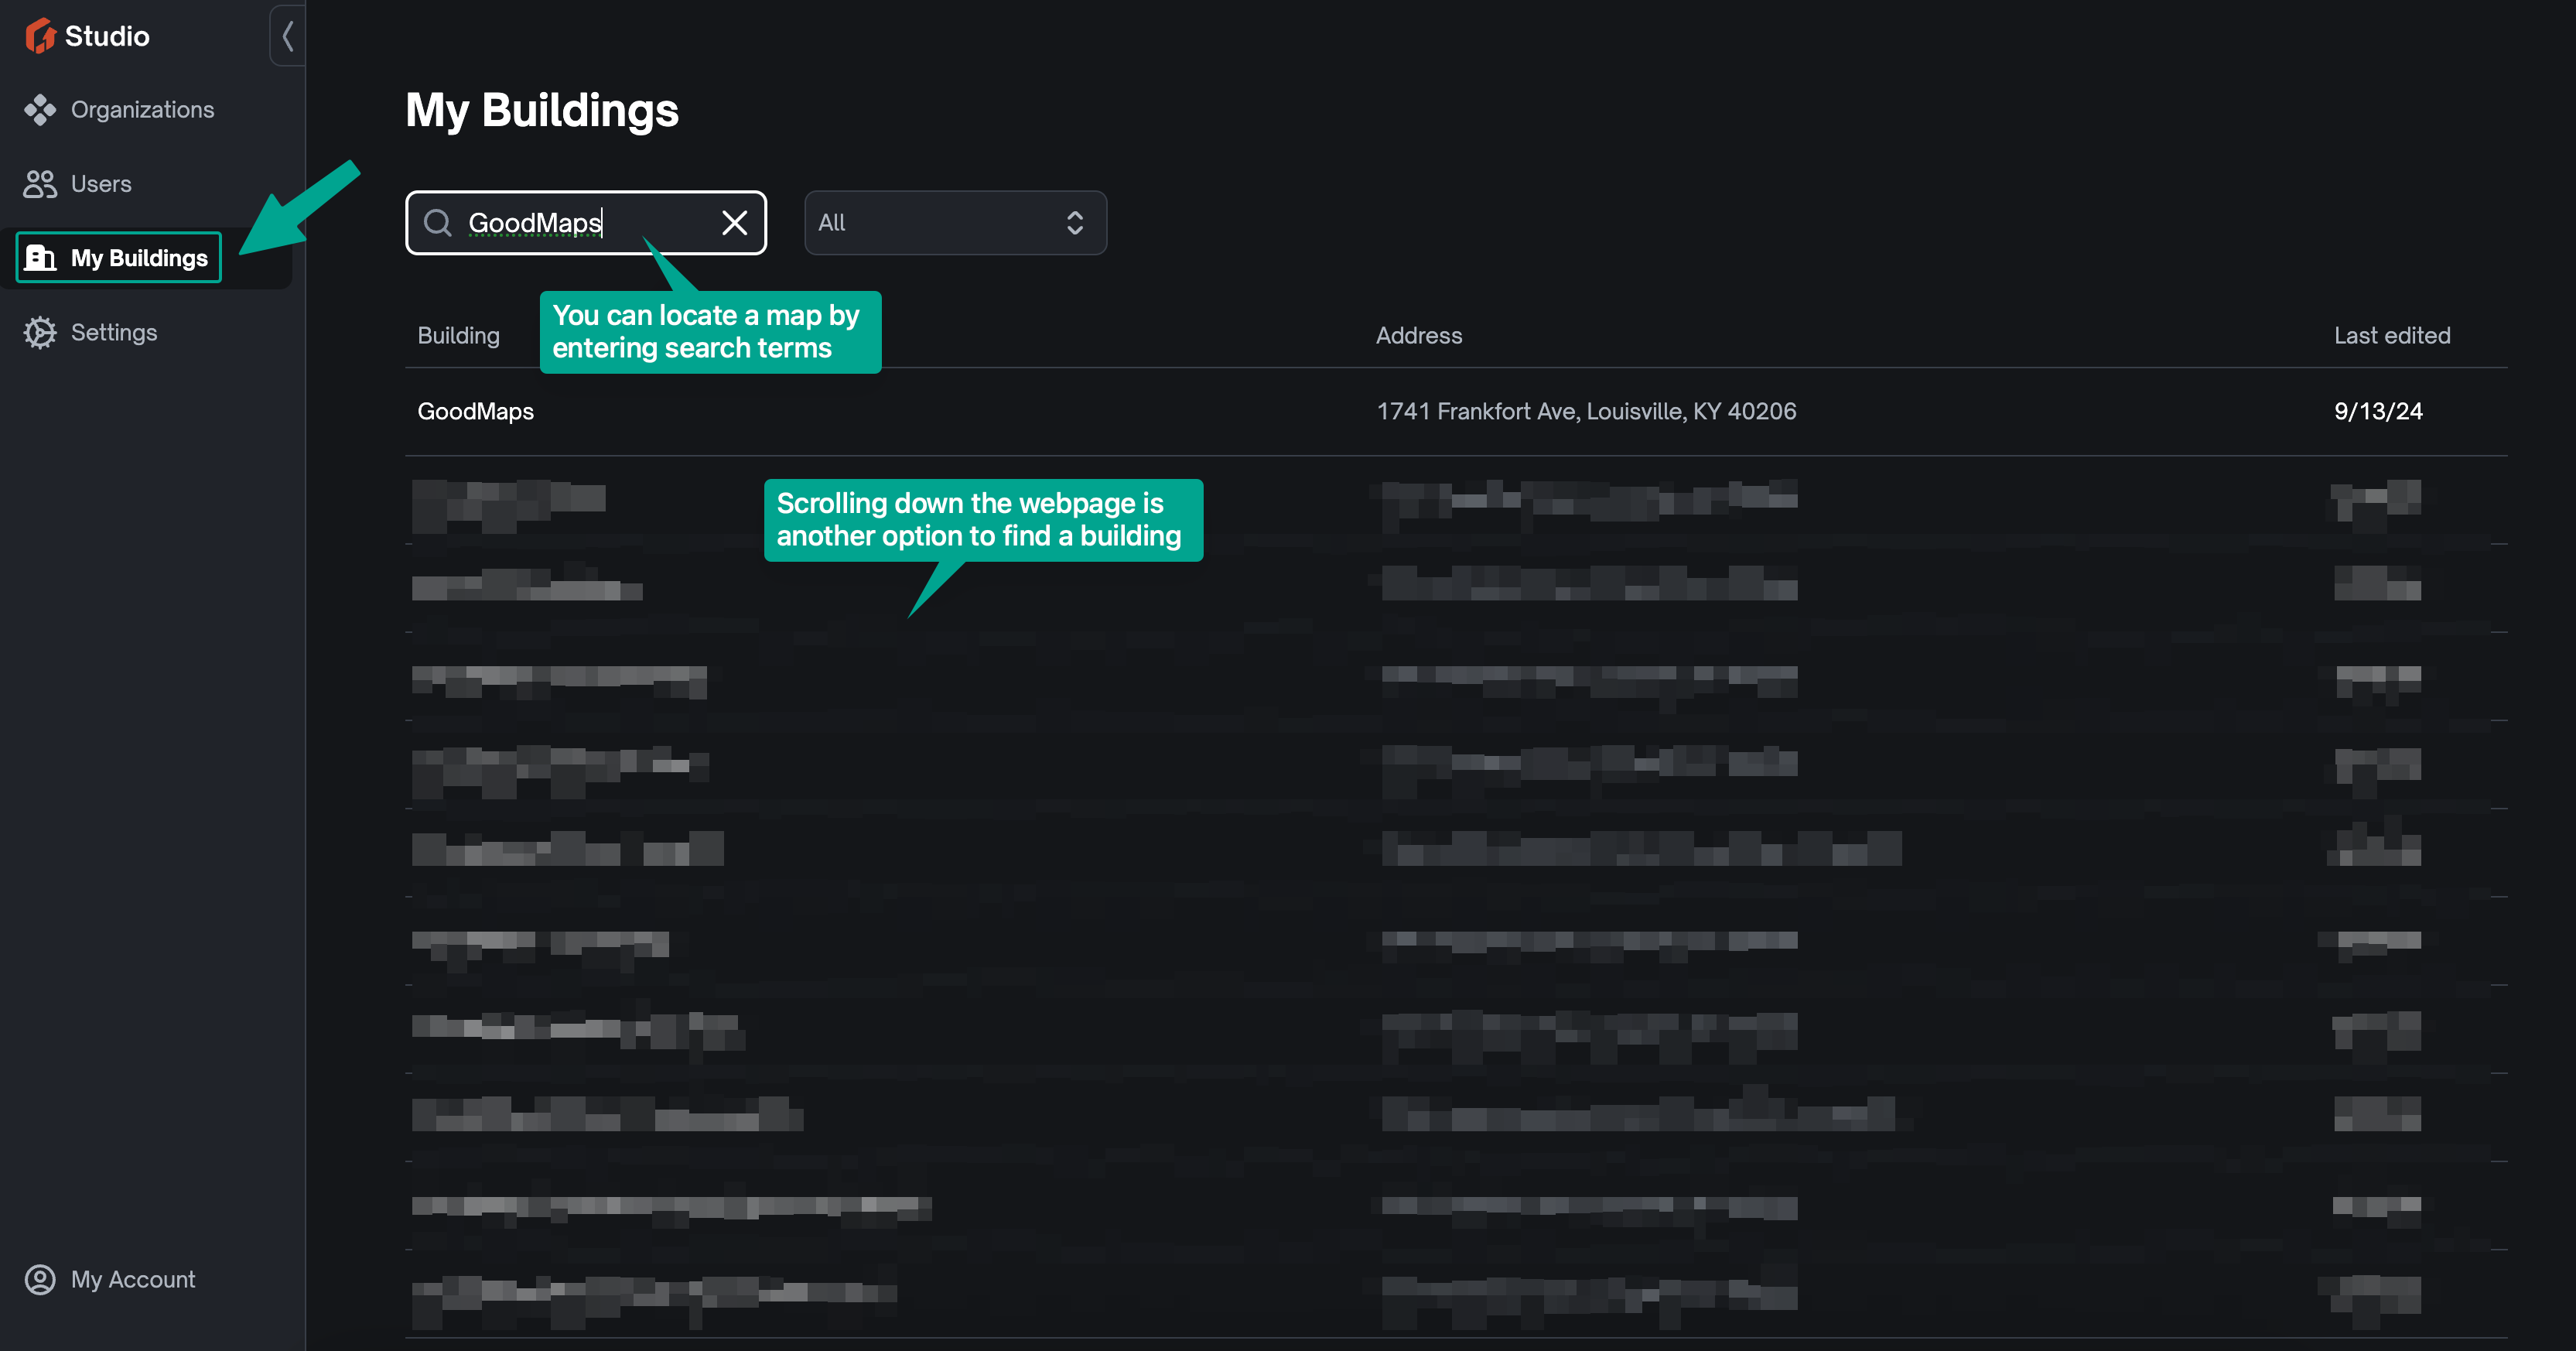Open the Organizations icon in sidebar
Image resolution: width=2576 pixels, height=1351 pixels.
[40, 110]
